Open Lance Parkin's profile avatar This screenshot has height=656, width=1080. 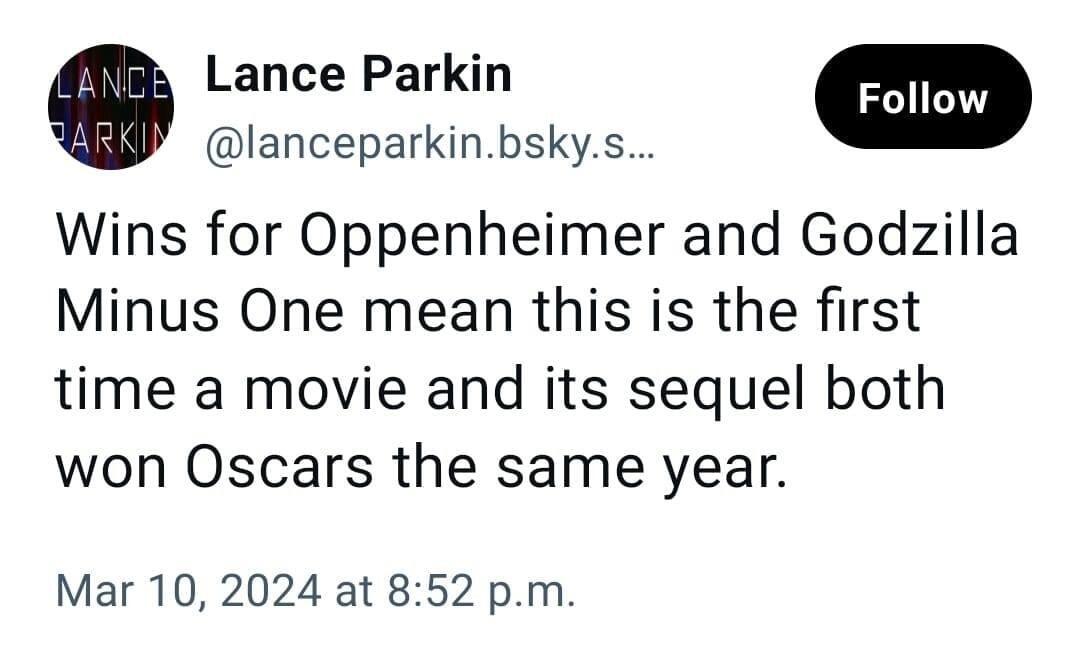coord(110,107)
